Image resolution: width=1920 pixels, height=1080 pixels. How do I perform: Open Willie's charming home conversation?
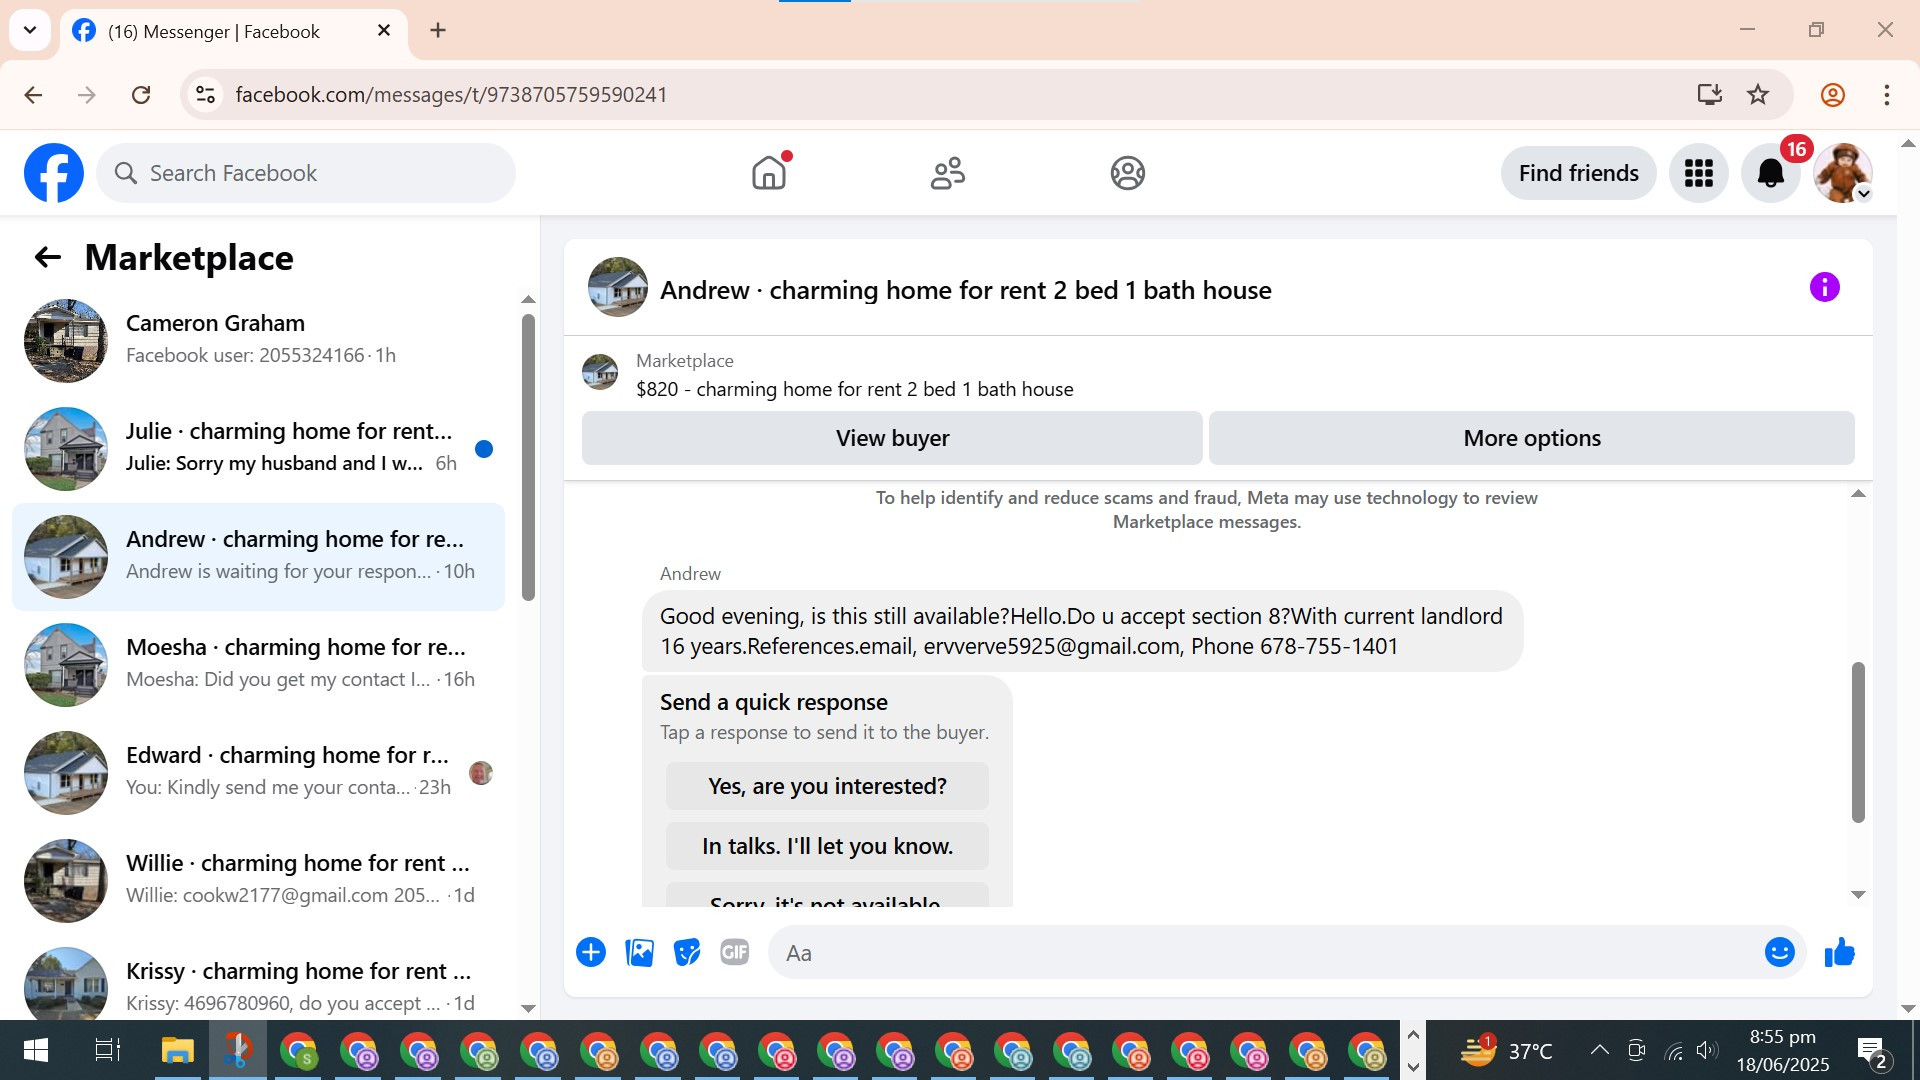click(258, 881)
